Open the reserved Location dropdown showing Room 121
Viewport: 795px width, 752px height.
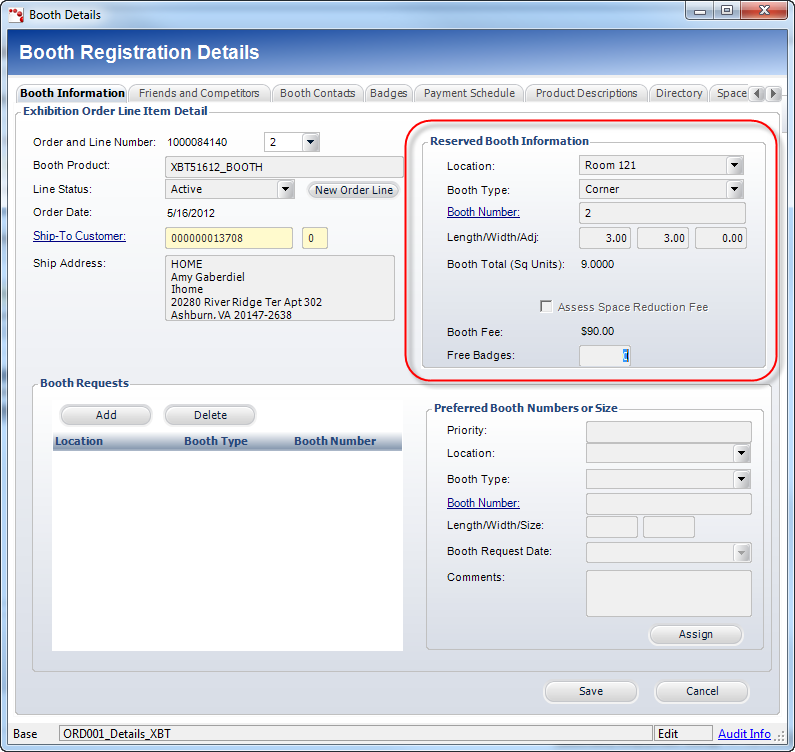point(735,165)
